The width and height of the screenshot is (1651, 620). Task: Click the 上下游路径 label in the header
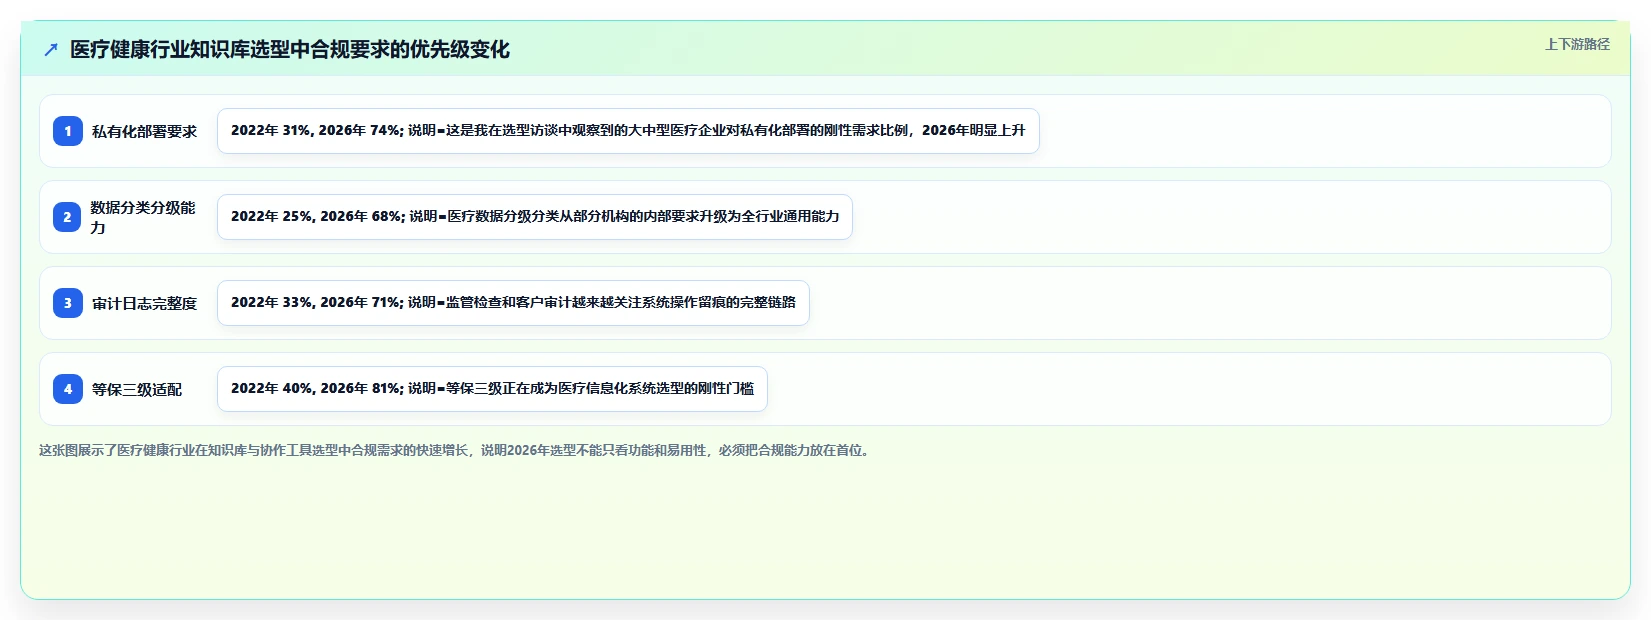click(1577, 44)
